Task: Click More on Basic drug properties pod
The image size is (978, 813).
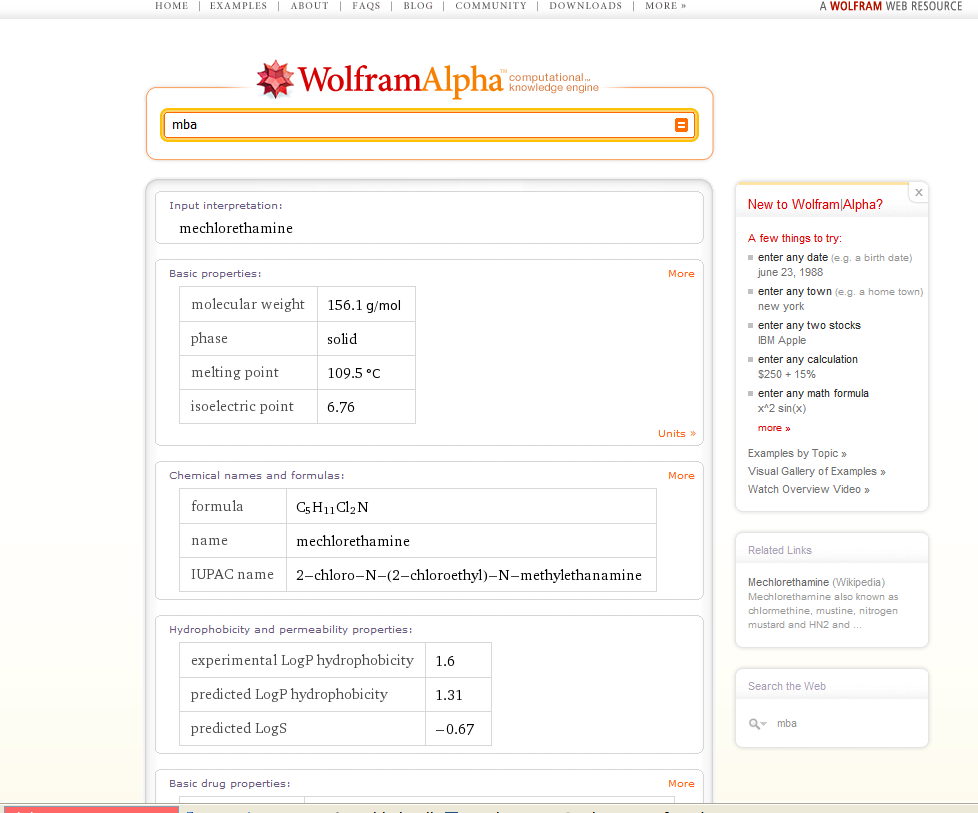Action: click(x=681, y=783)
